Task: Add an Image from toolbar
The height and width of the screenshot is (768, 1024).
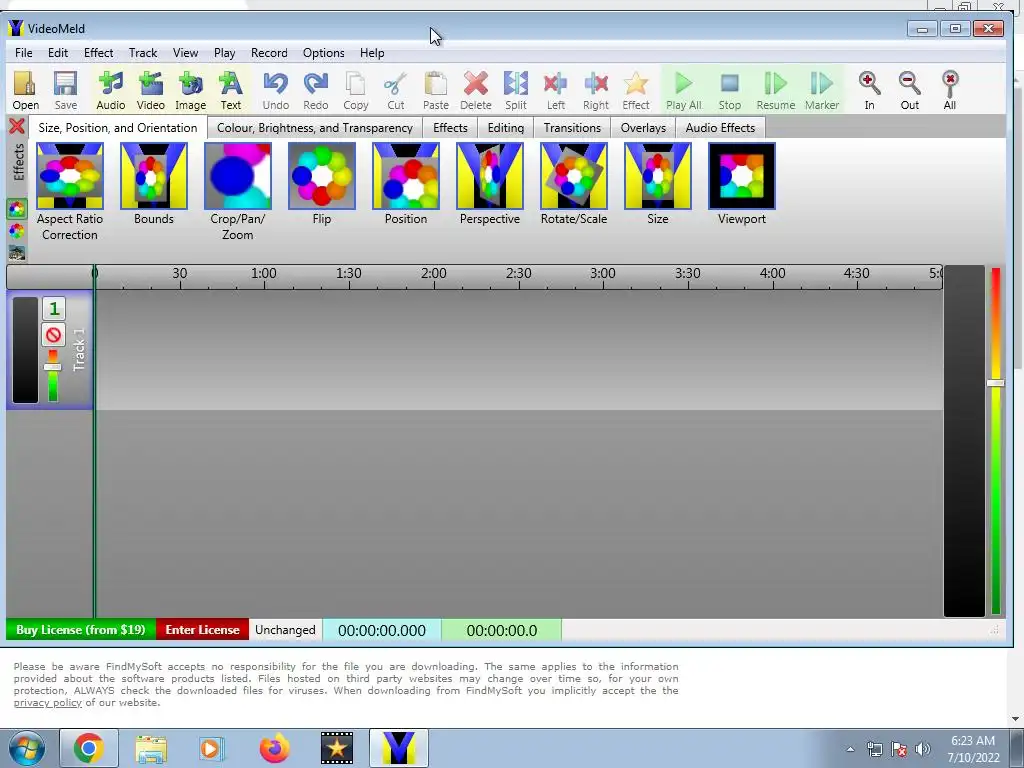Action: [190, 90]
